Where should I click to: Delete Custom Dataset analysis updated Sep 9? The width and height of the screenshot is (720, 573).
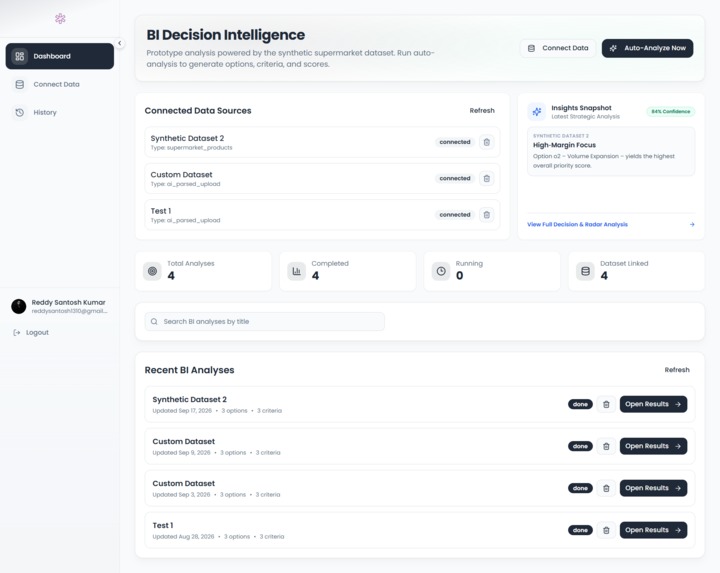point(606,446)
